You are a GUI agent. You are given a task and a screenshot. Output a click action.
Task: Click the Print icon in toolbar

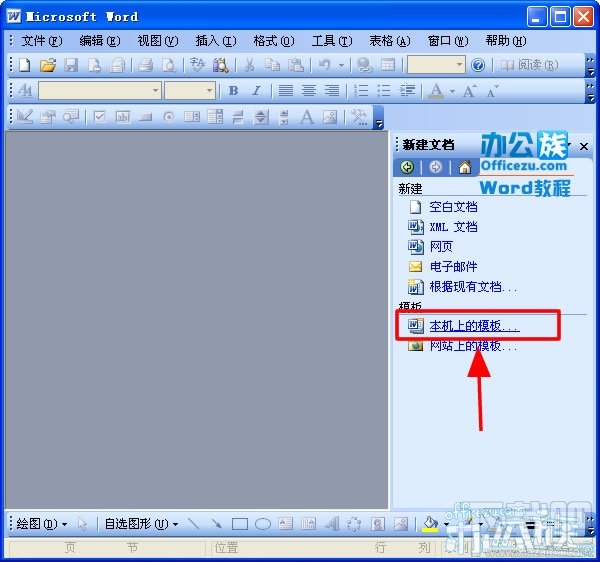pos(146,65)
